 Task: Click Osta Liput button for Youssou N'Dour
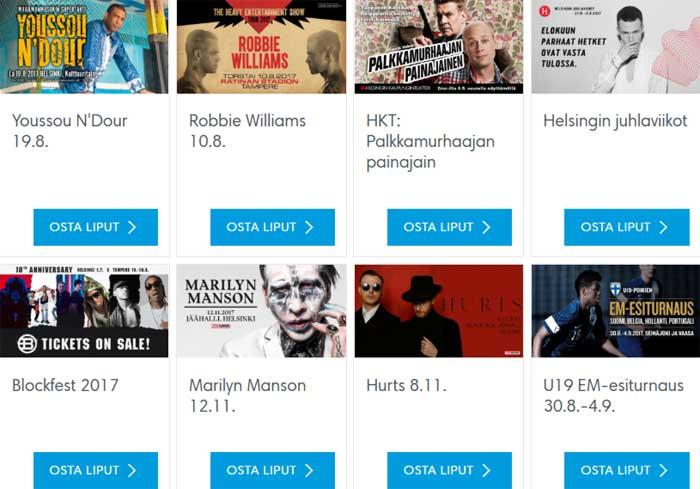click(96, 227)
